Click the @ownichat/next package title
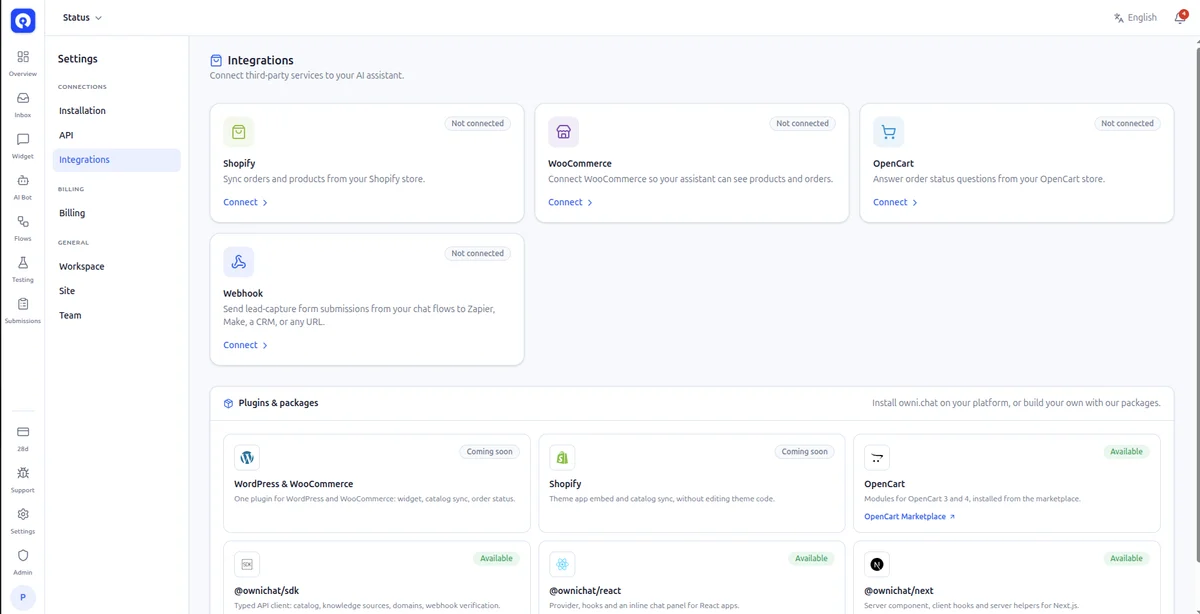Viewport: 1200px width, 614px height. tap(901, 591)
